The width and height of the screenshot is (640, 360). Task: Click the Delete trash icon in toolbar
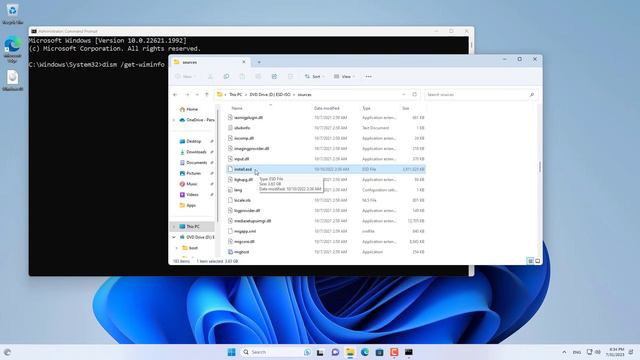(290, 76)
